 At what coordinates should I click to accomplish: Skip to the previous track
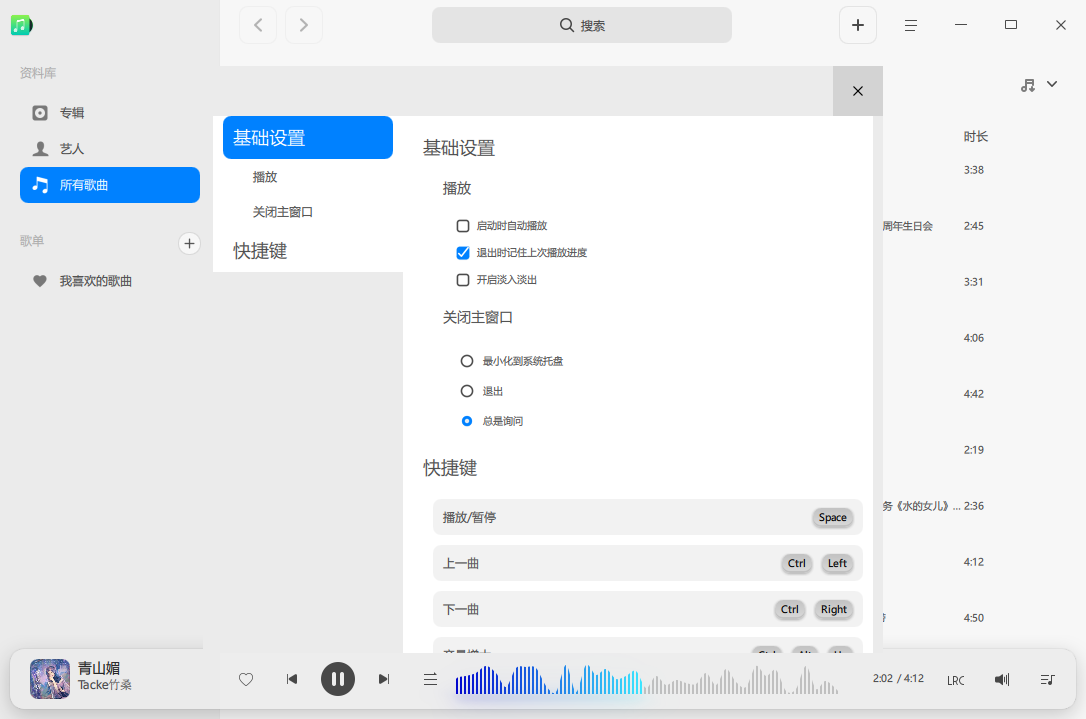(292, 680)
